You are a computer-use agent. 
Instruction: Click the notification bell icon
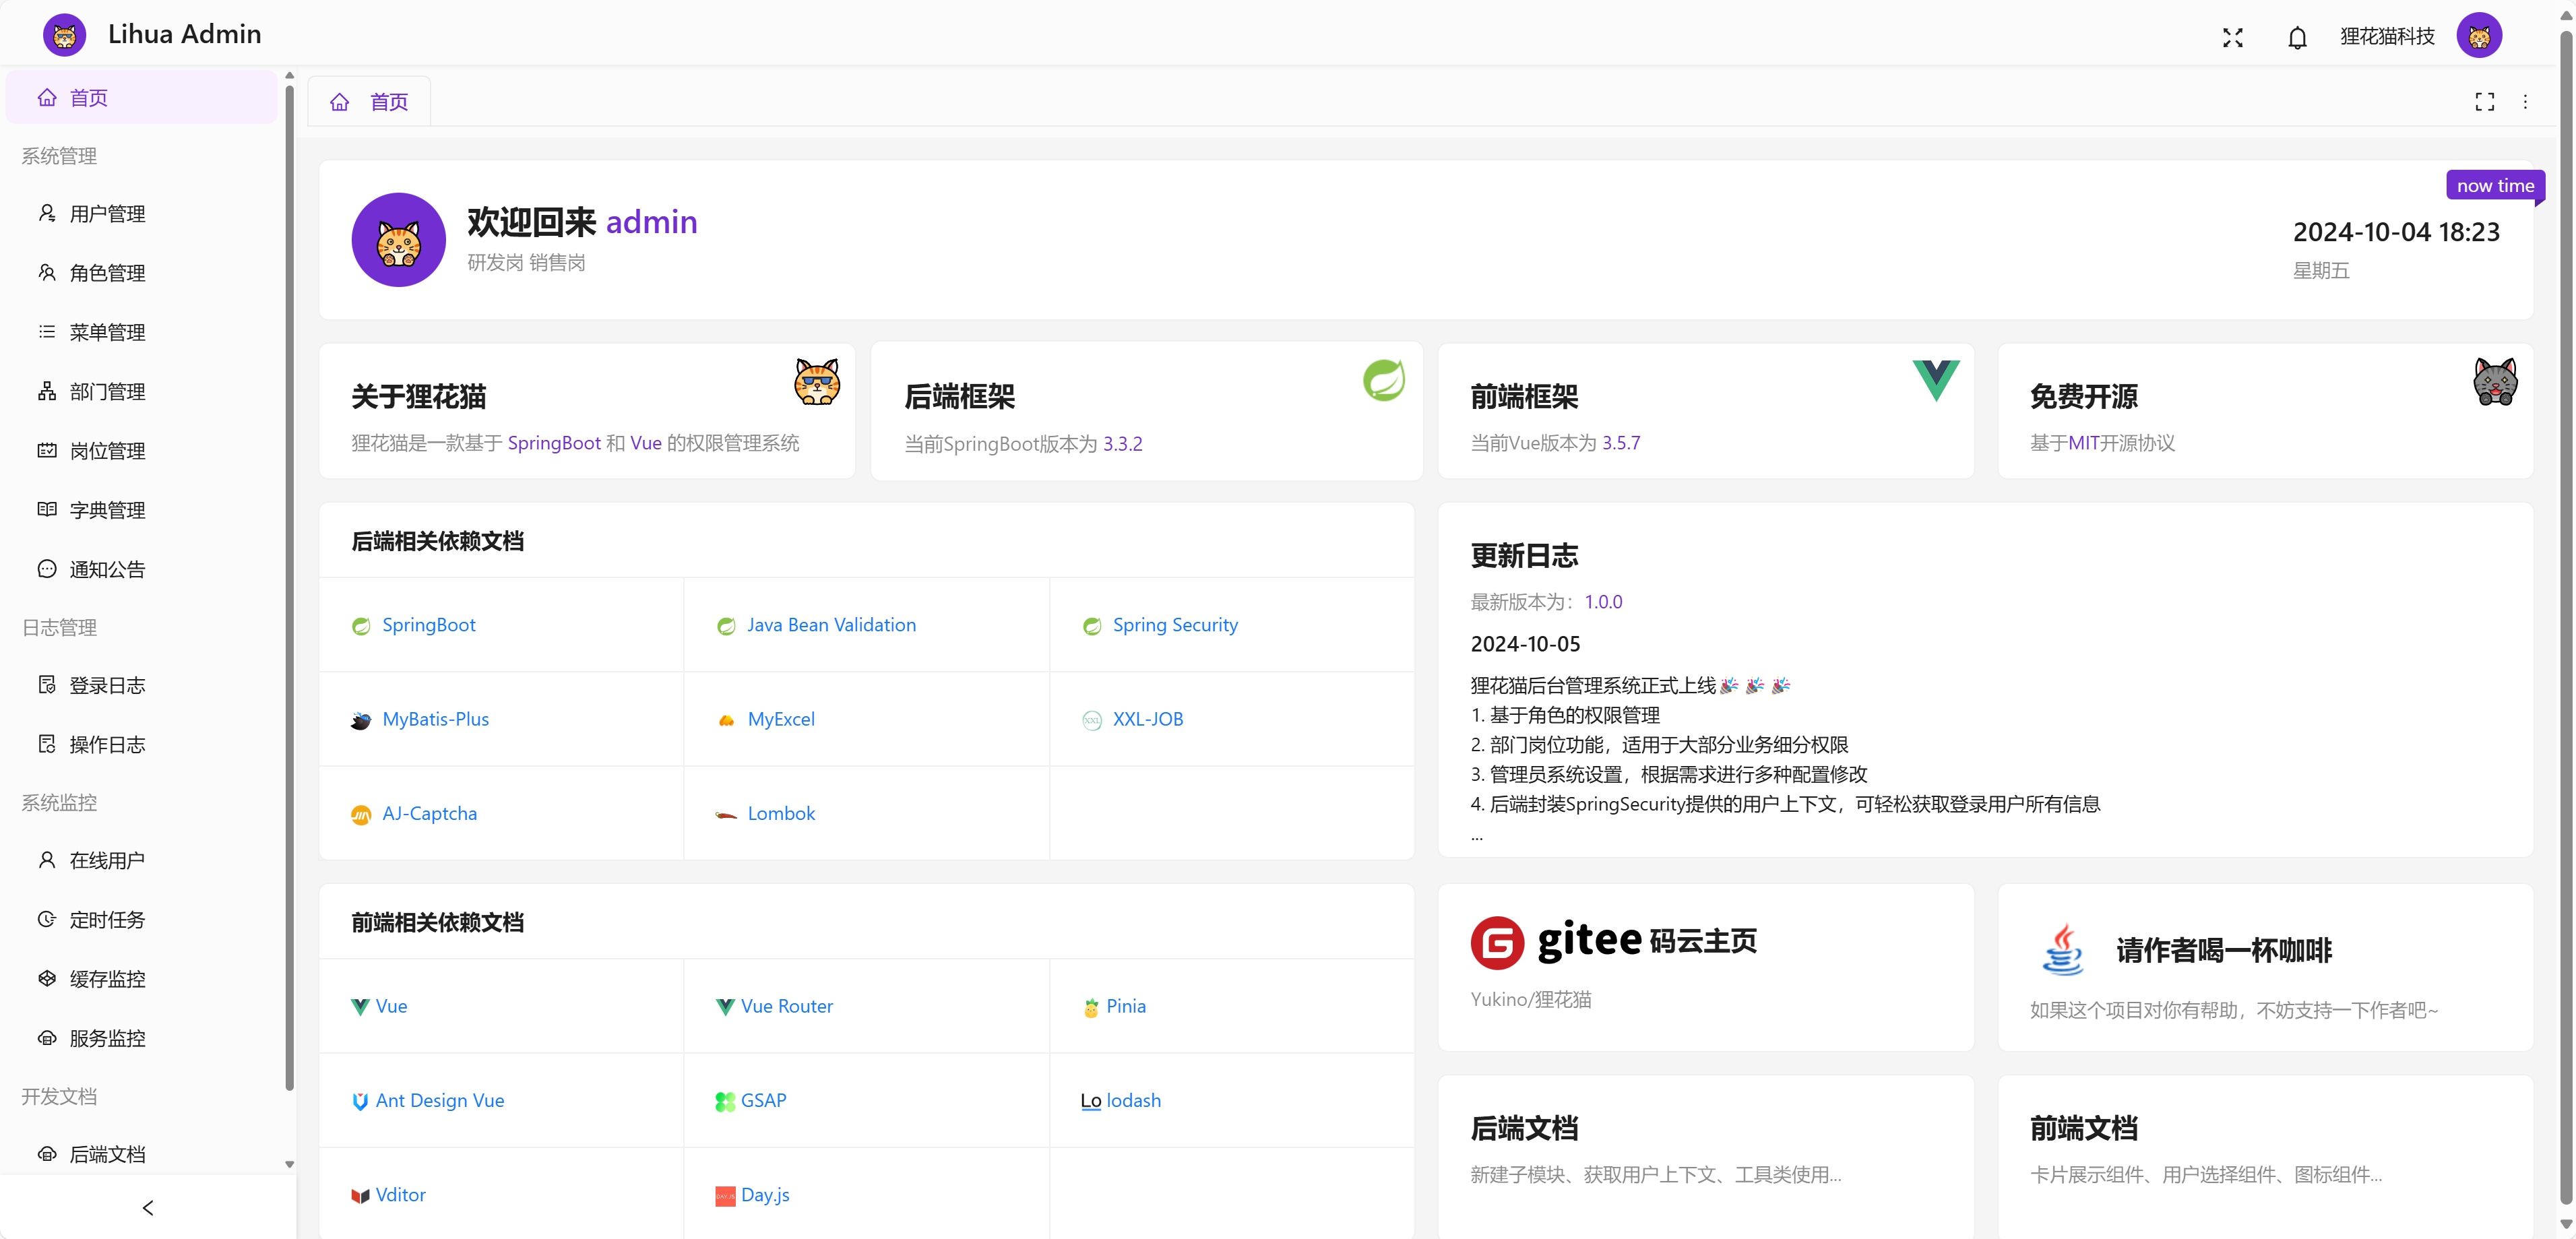tap(2297, 38)
